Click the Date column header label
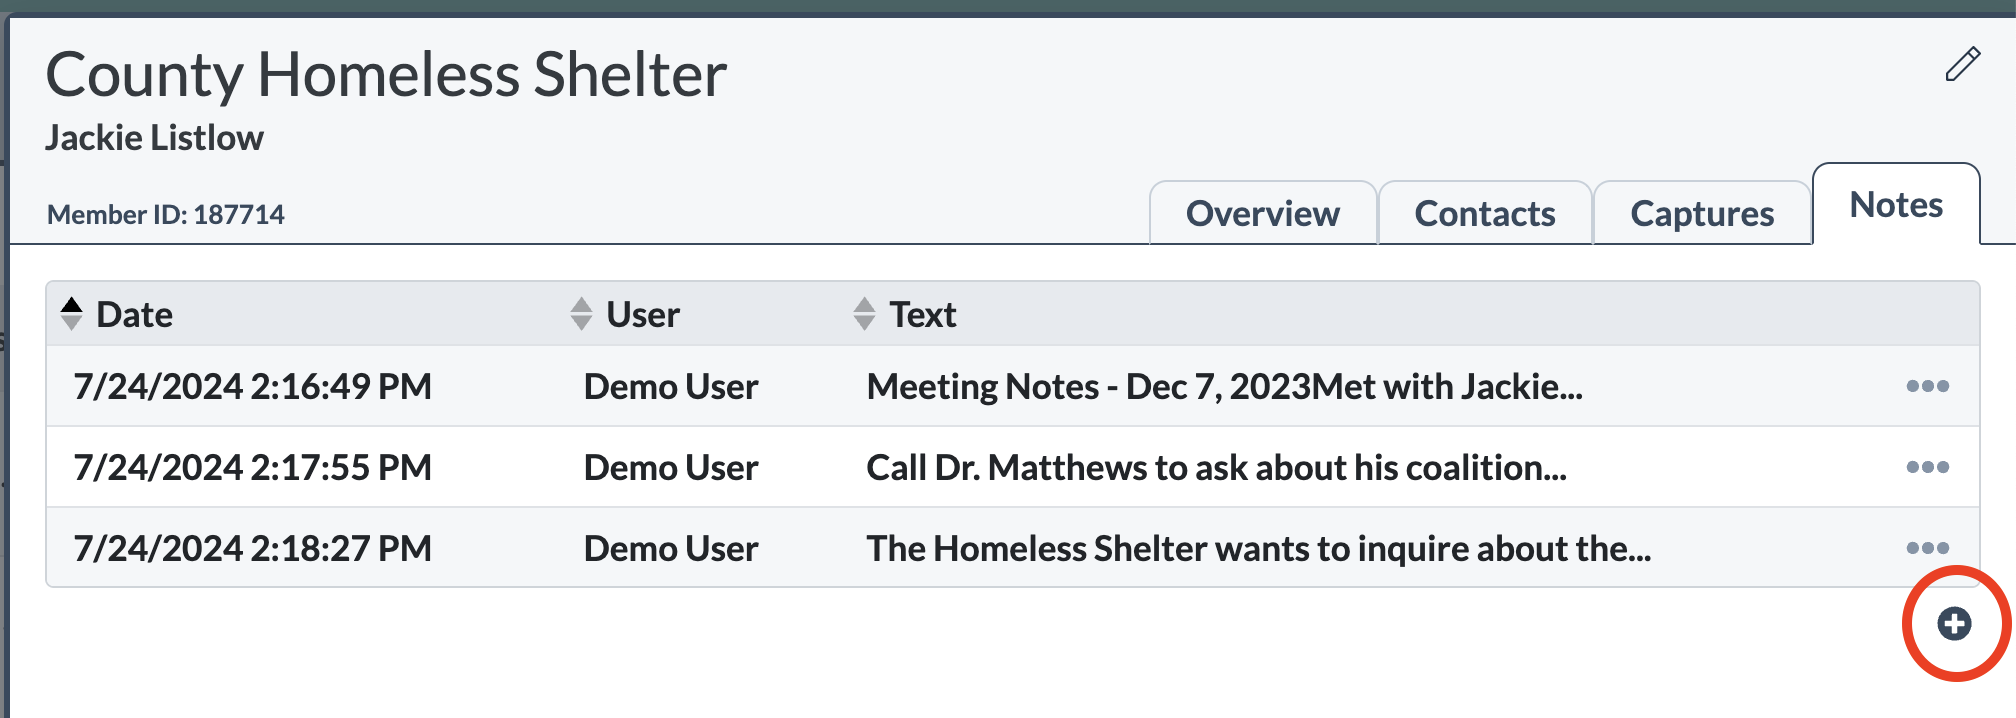The image size is (2016, 718). coord(134,315)
